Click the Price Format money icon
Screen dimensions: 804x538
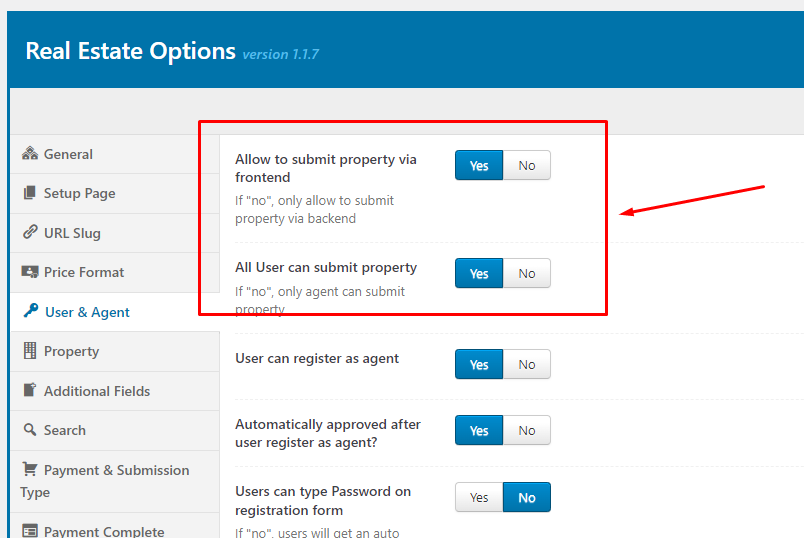pyautogui.click(x=30, y=272)
